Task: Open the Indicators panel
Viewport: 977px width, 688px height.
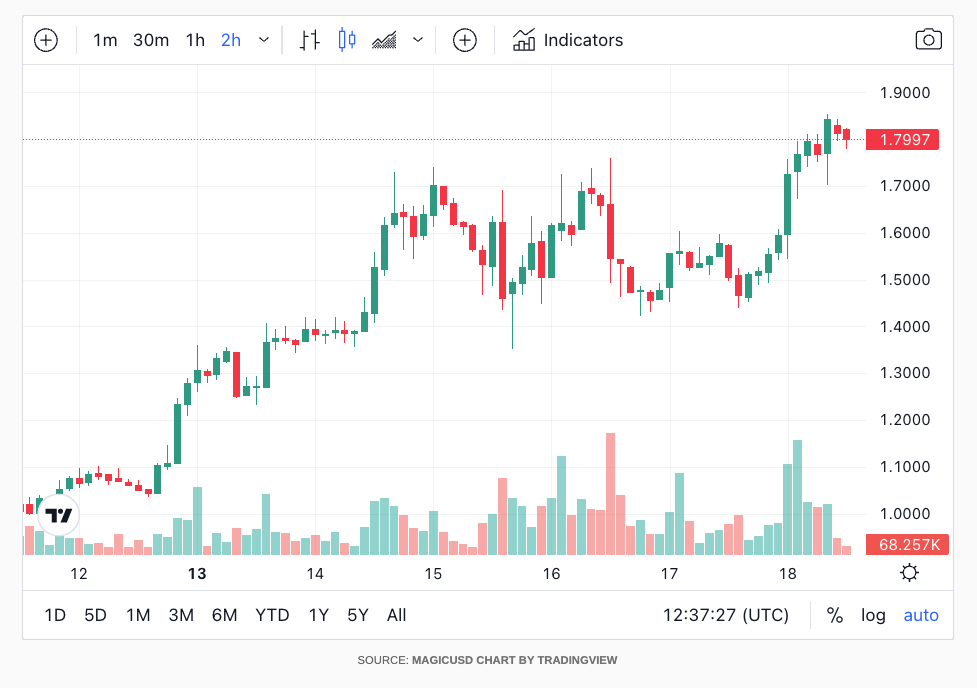Action: 568,40
